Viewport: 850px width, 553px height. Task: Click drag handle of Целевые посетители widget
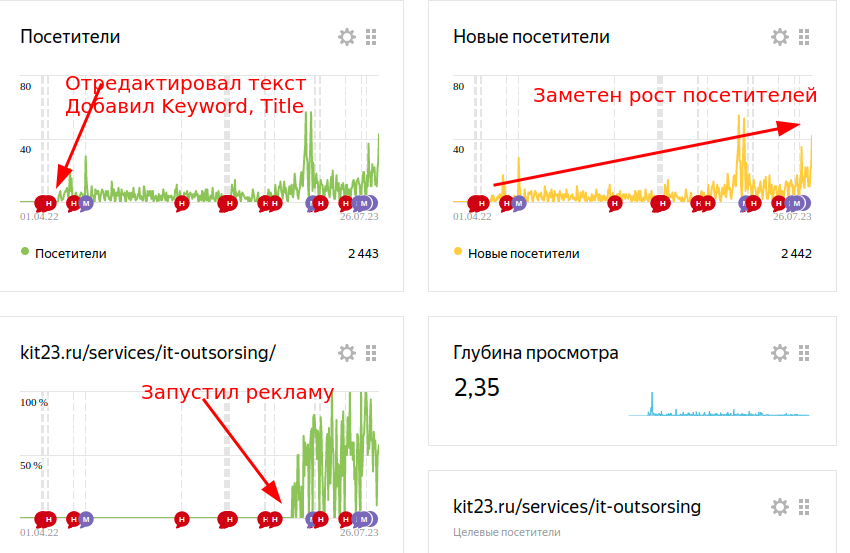(x=804, y=507)
